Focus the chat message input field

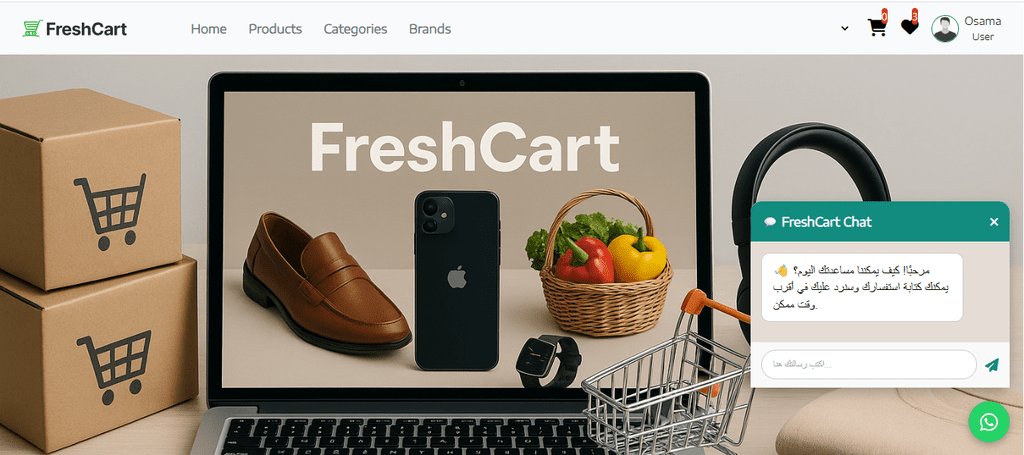[x=869, y=364]
